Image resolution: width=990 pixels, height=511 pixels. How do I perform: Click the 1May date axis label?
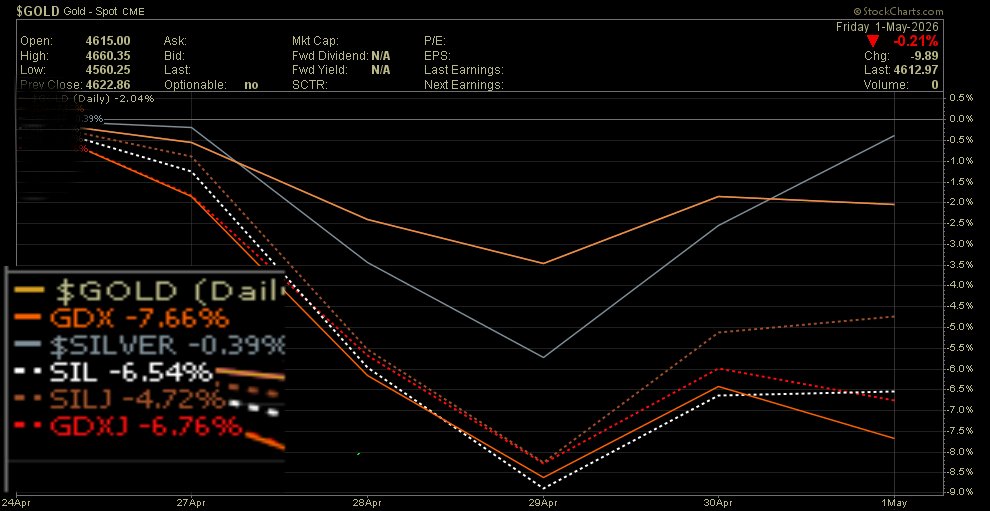point(895,503)
